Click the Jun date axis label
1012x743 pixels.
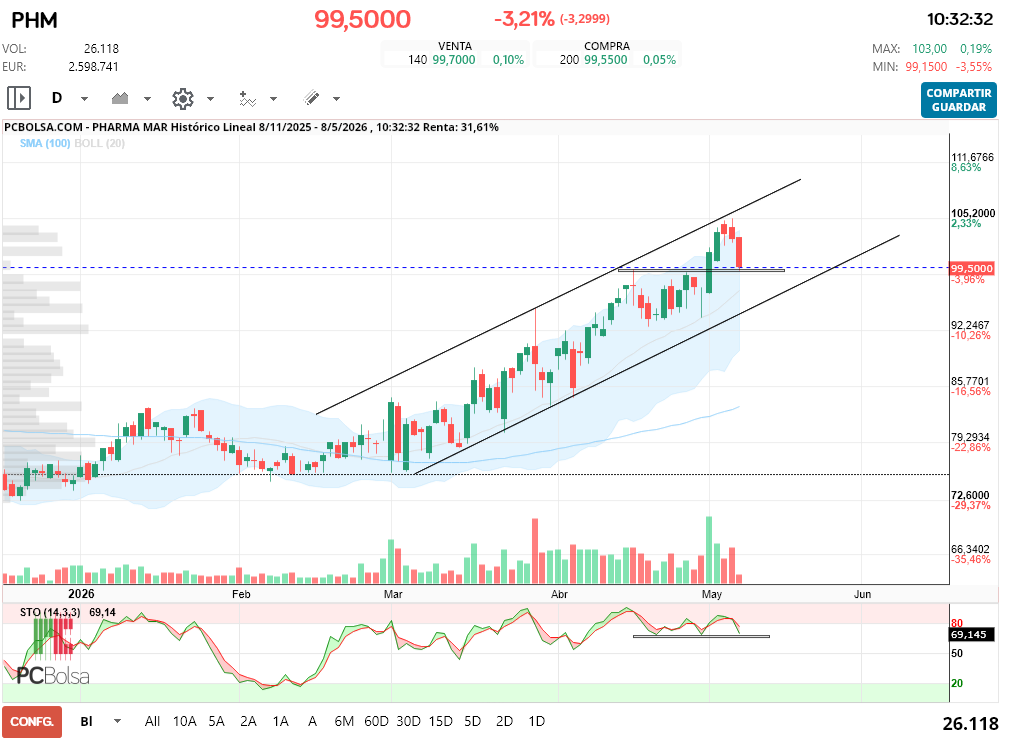[x=862, y=594]
